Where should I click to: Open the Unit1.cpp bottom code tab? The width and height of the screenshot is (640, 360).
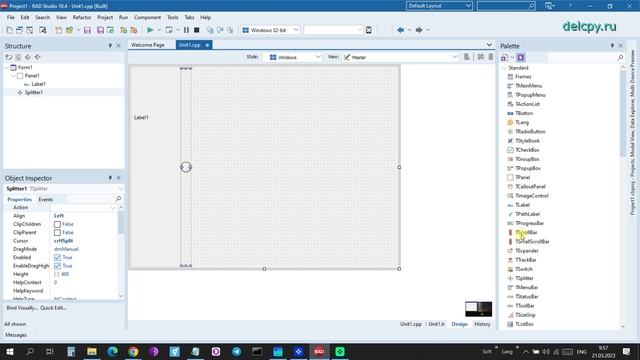411,324
